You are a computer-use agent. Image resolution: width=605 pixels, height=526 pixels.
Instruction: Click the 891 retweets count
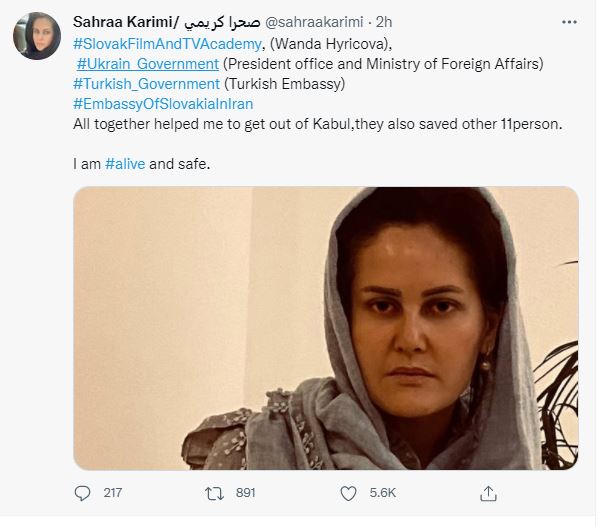[x=244, y=493]
